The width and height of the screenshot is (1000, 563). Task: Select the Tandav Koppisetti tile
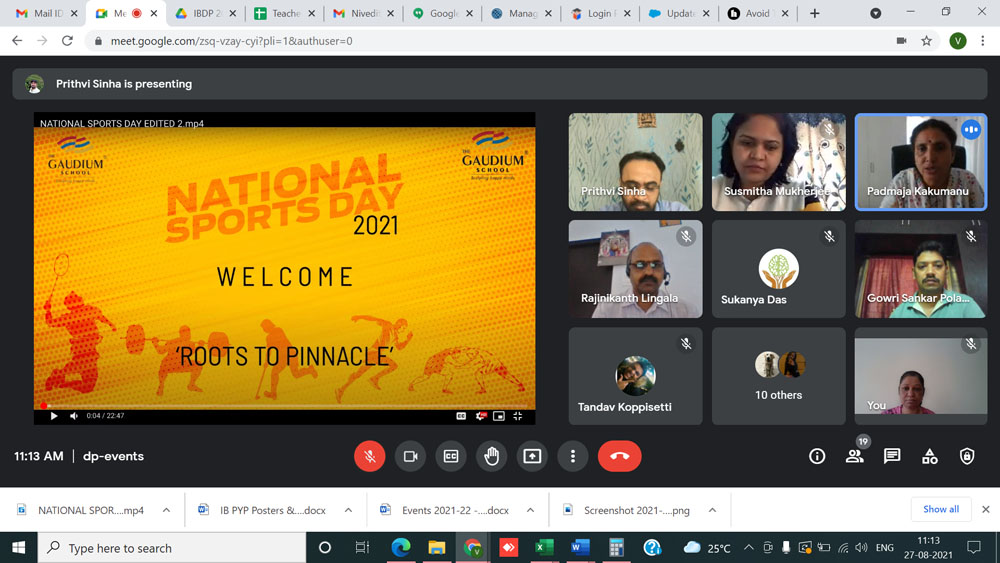[635, 376]
